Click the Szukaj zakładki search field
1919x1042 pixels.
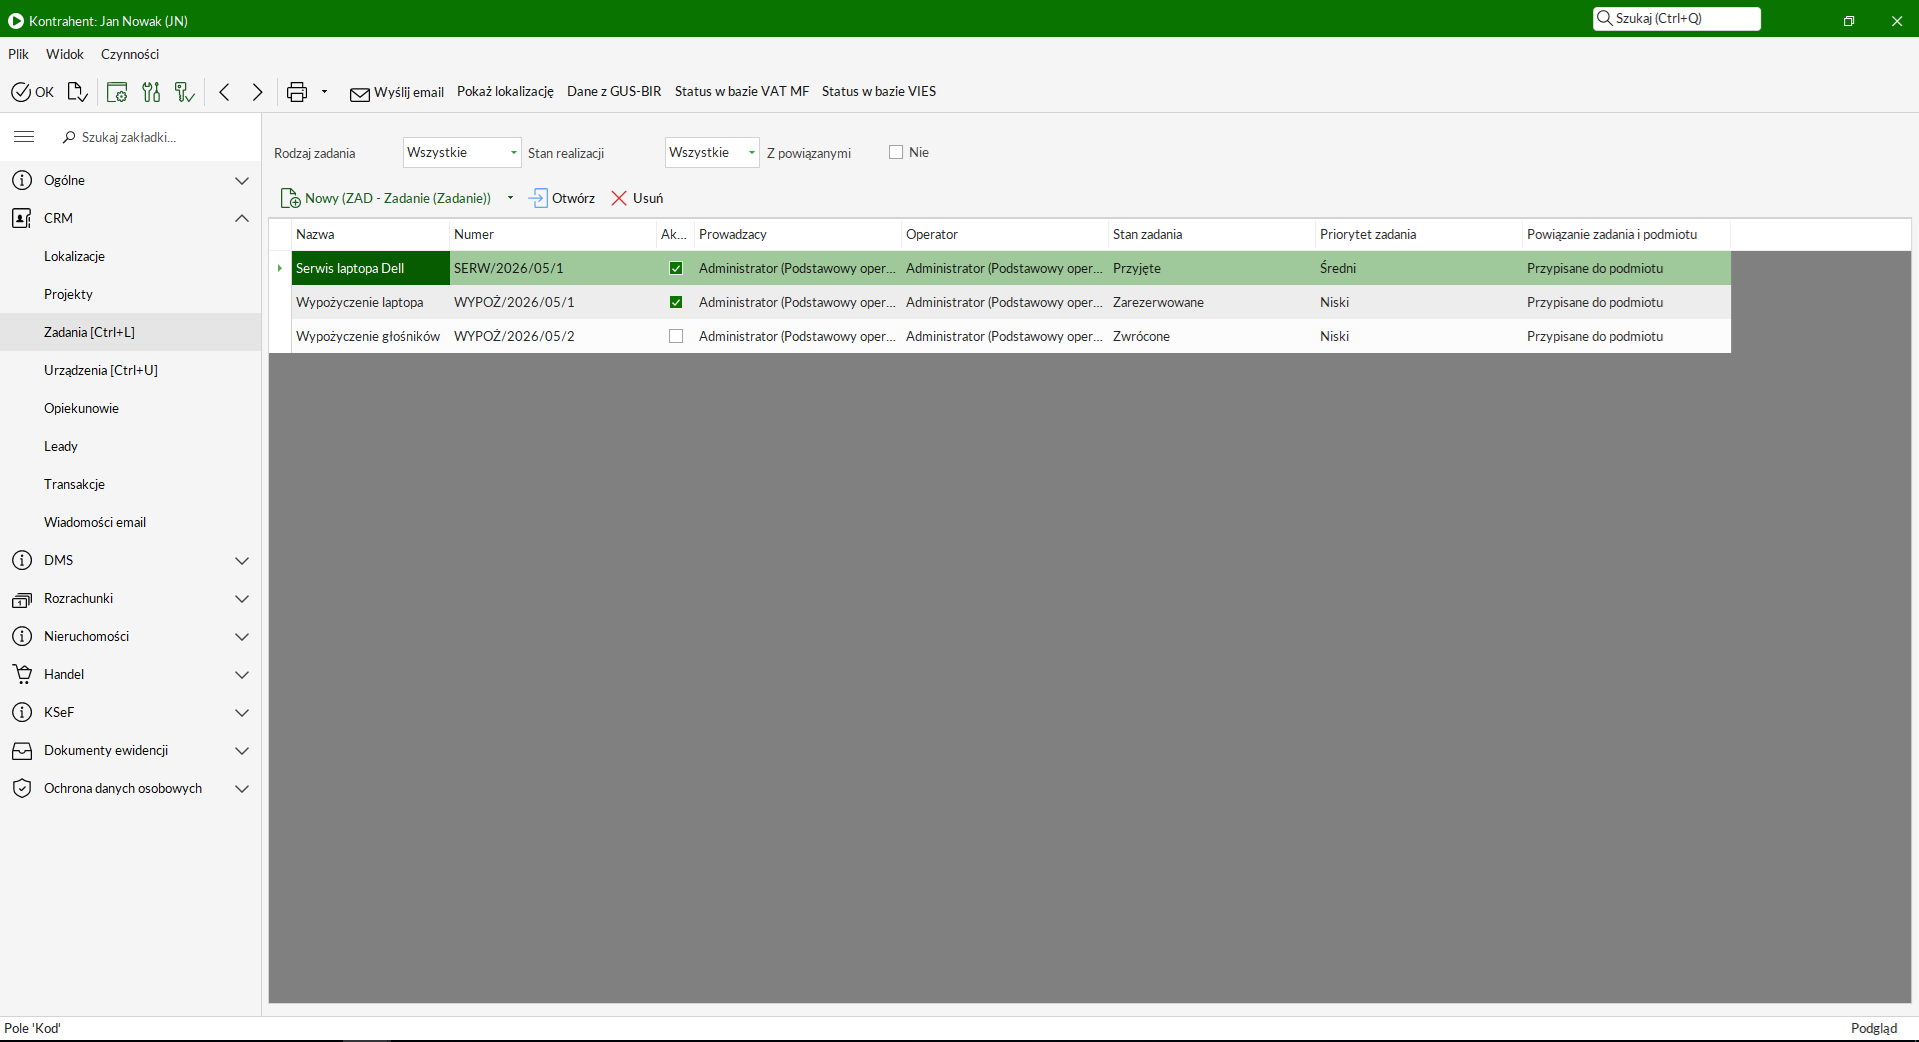click(x=155, y=137)
